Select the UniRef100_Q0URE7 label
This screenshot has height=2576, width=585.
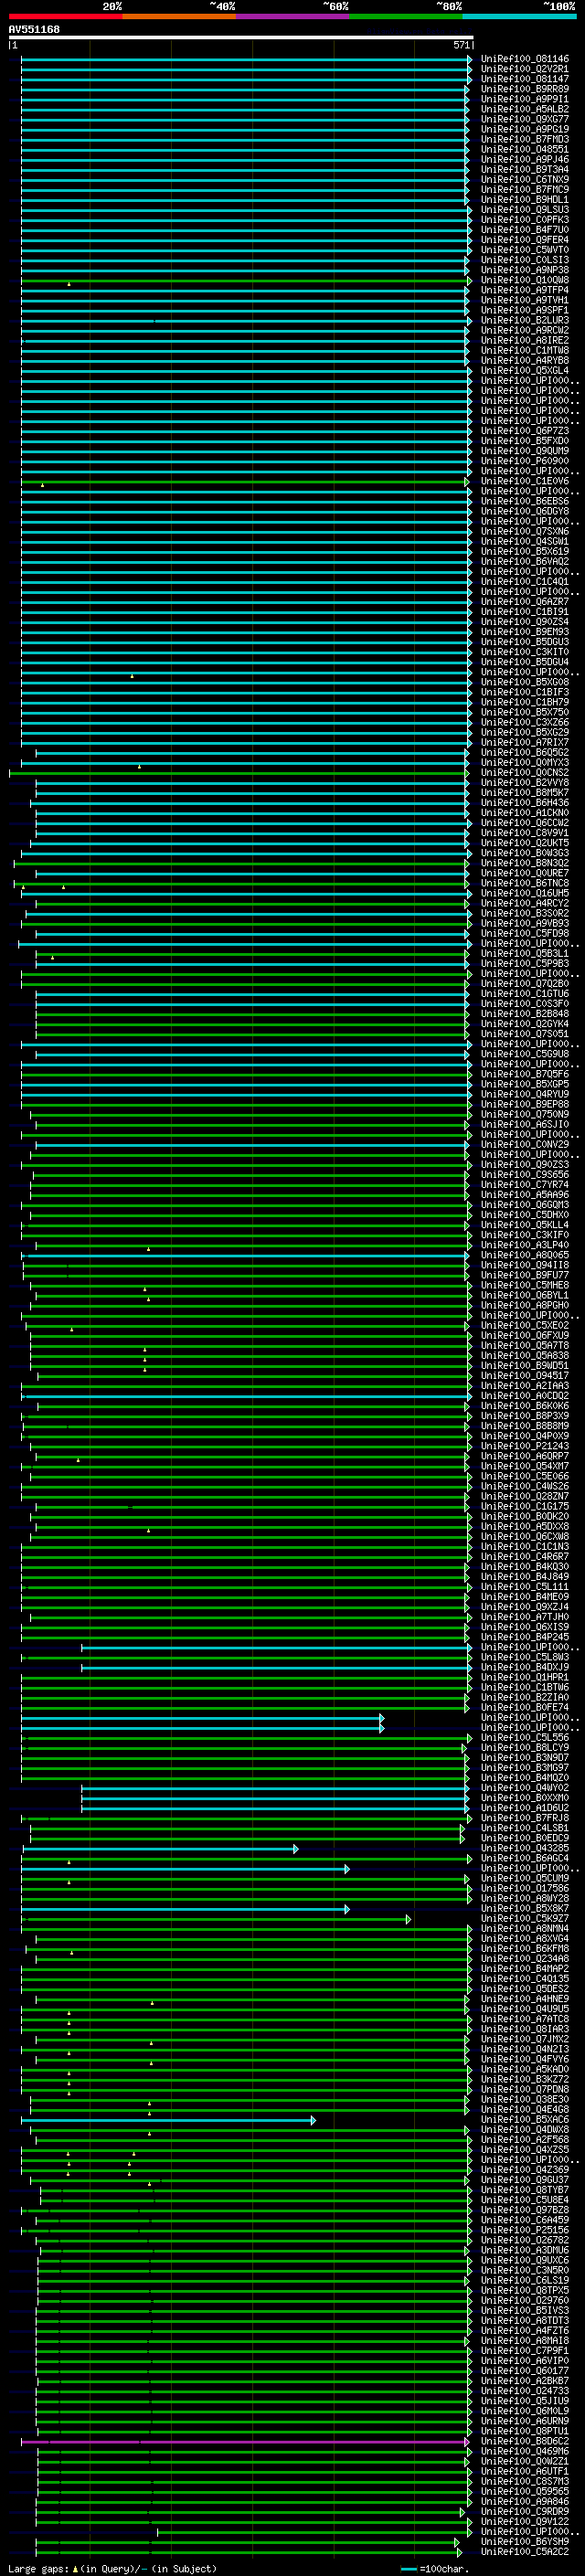click(x=525, y=873)
